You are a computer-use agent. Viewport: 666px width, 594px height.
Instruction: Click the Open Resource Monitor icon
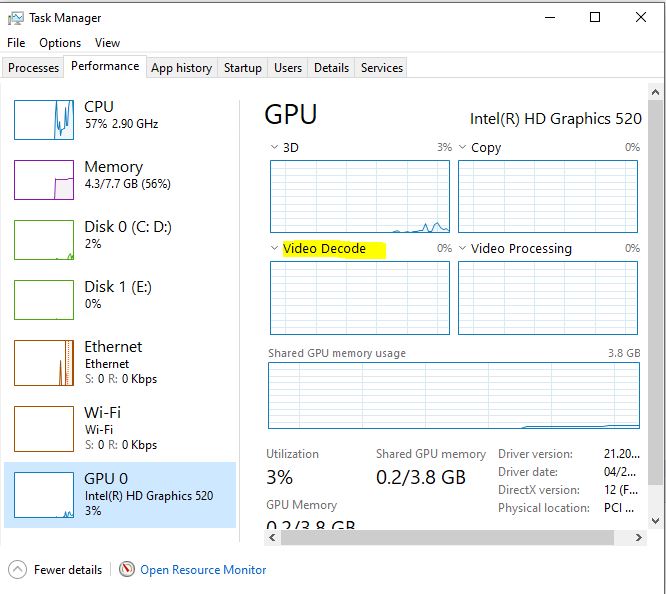(x=127, y=570)
